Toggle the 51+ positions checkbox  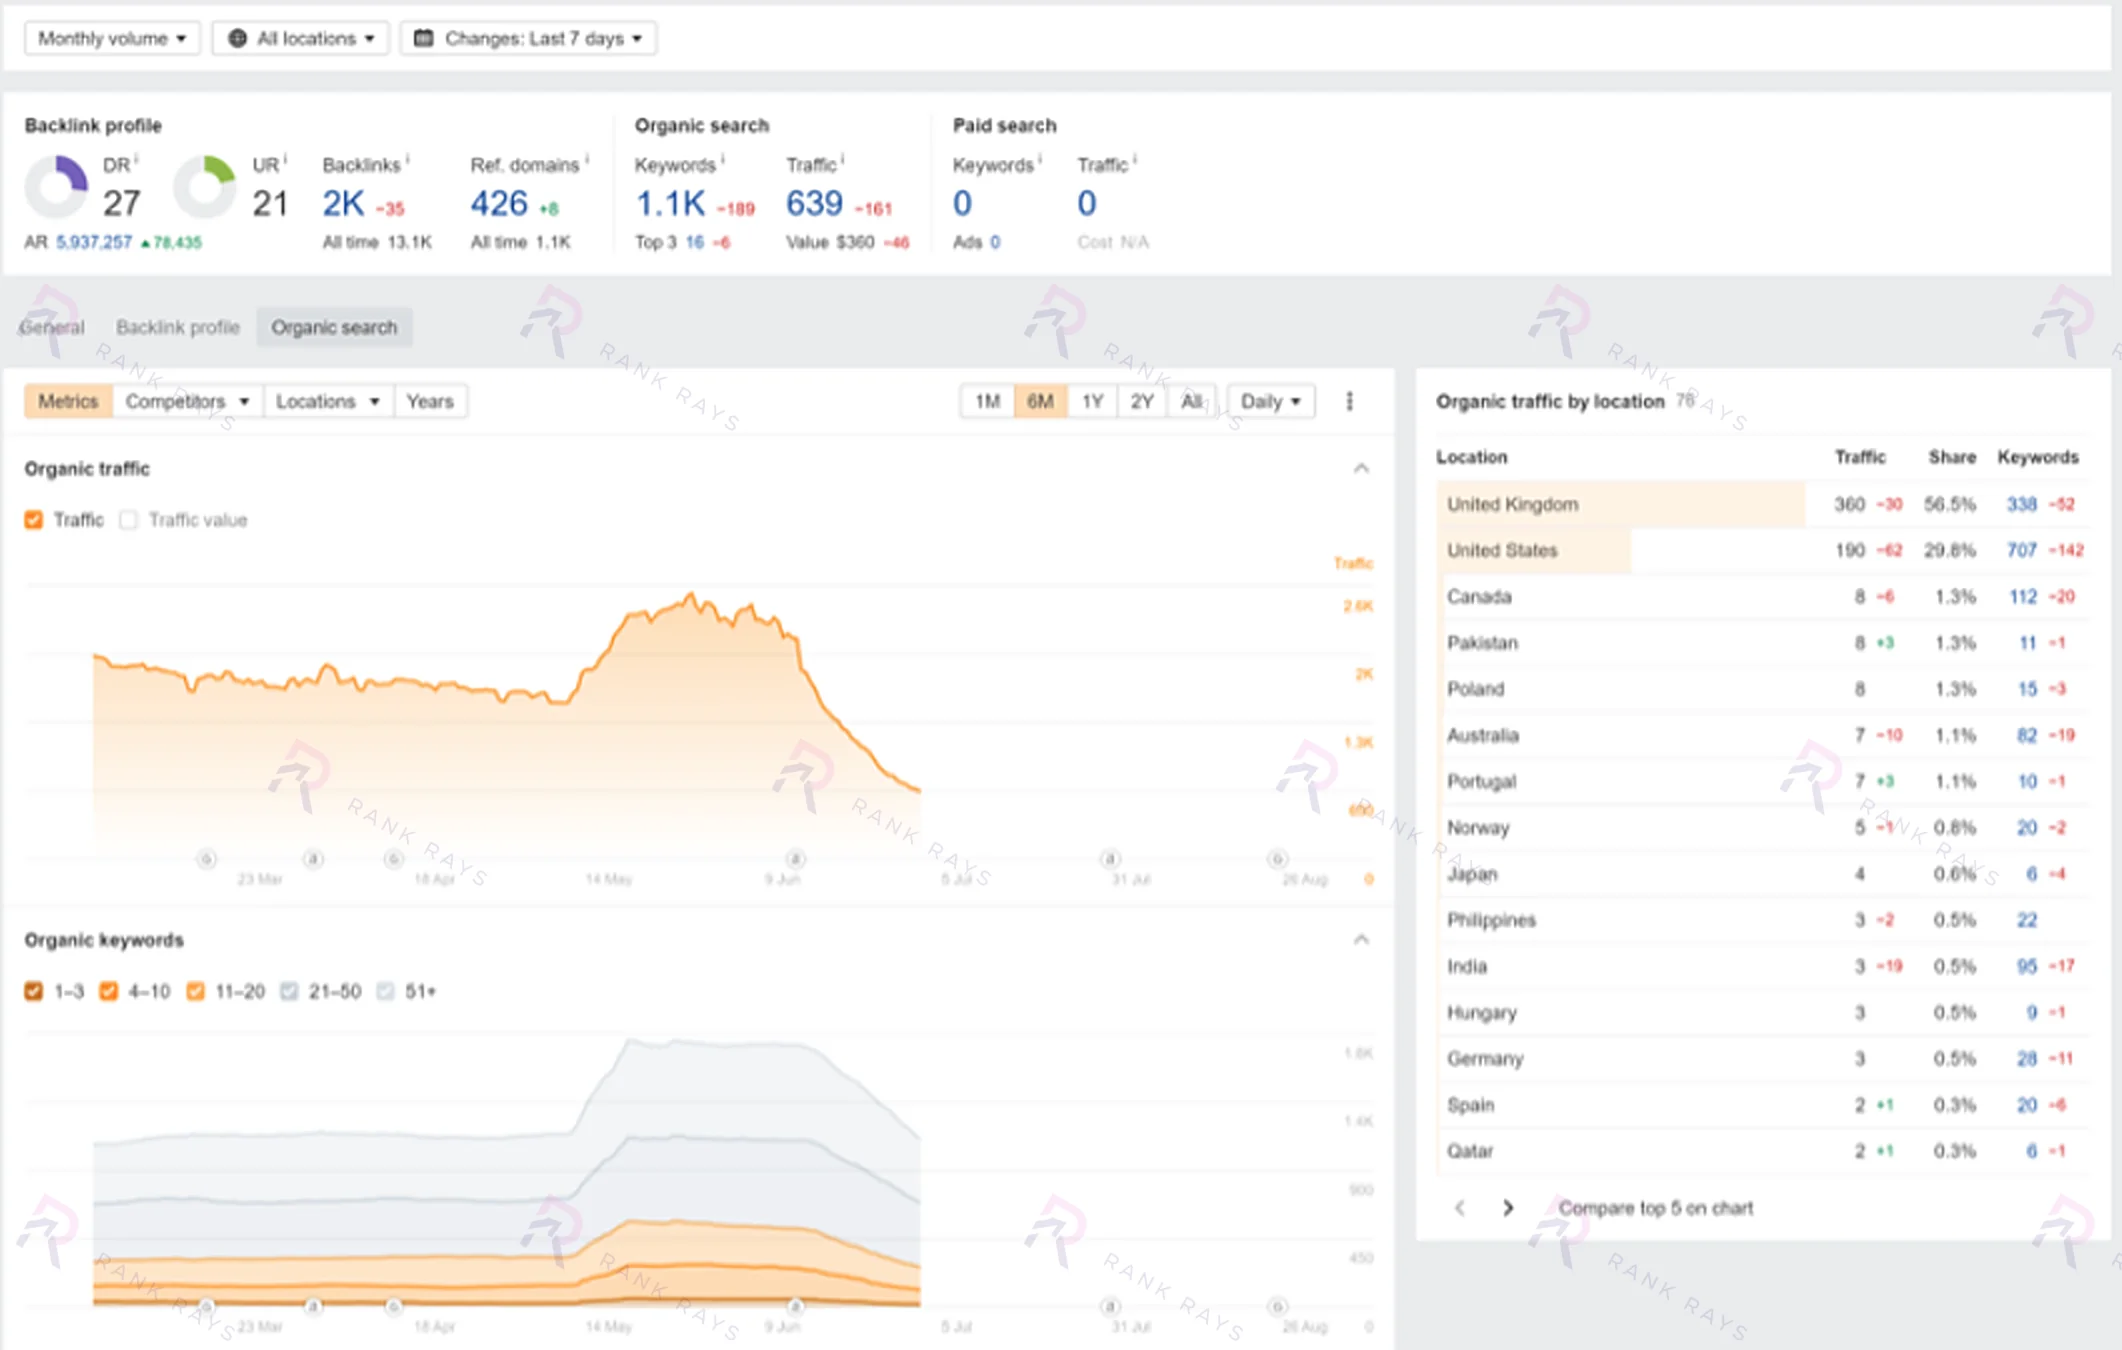pos(385,991)
